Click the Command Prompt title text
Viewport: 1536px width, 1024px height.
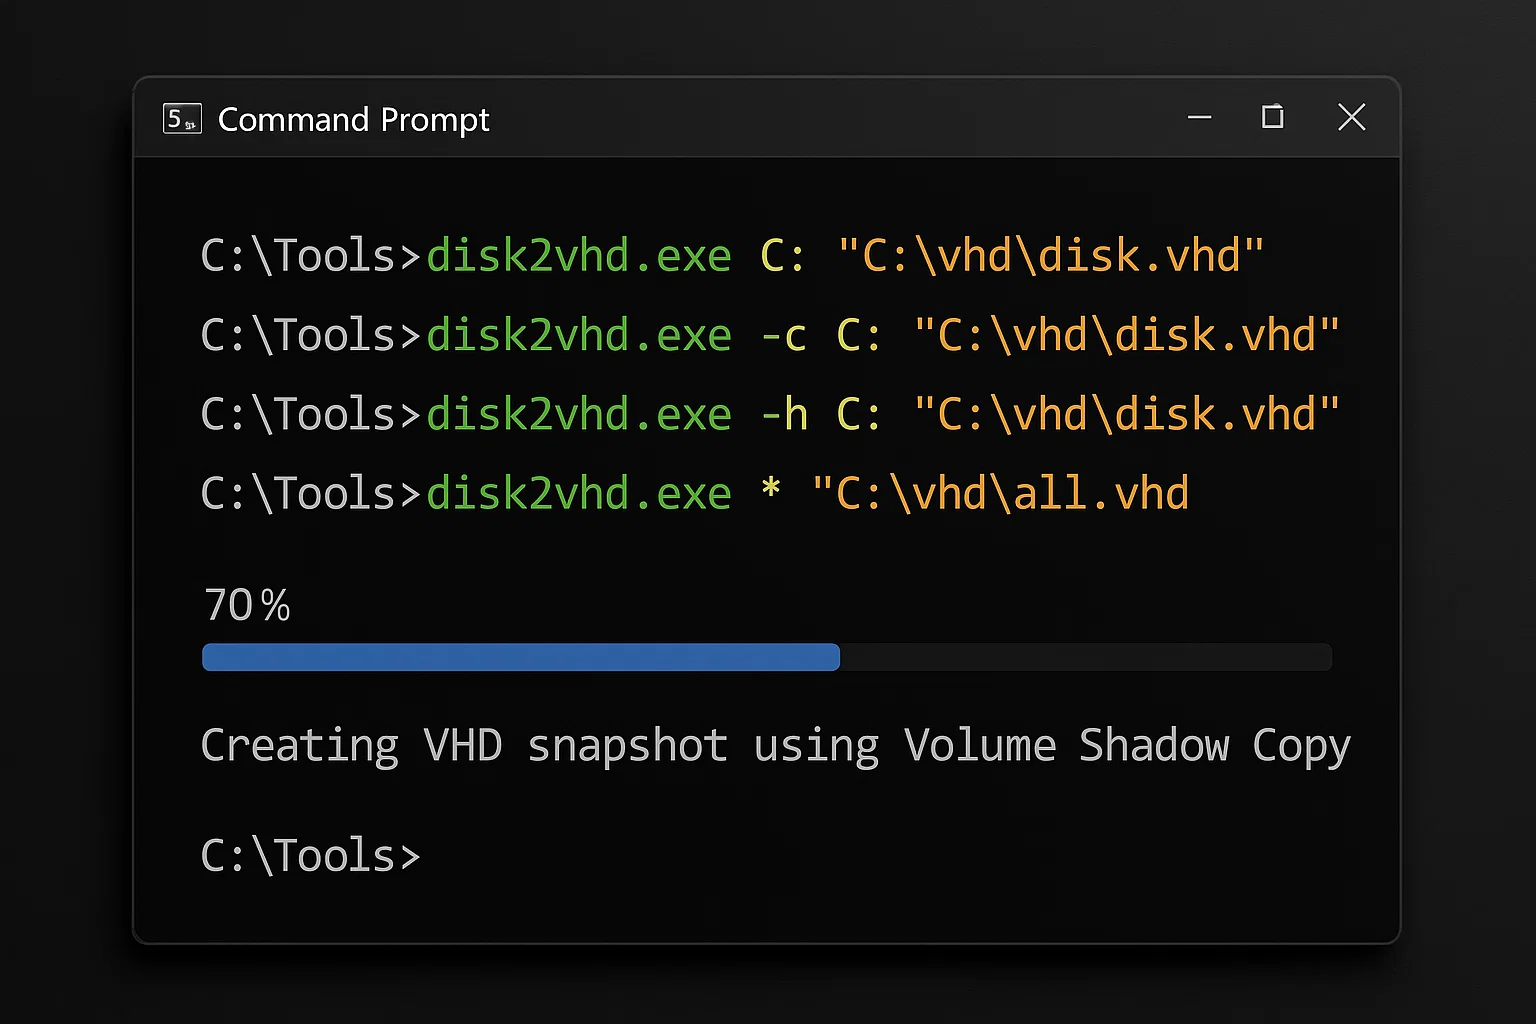click(353, 119)
